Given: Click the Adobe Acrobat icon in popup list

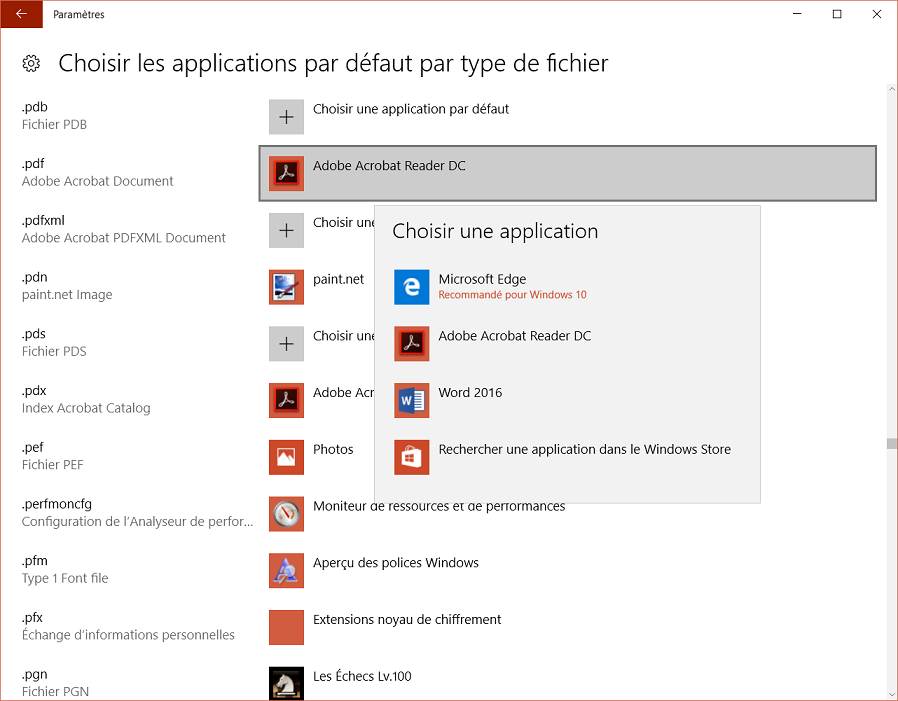Looking at the screenshot, I should pos(412,344).
